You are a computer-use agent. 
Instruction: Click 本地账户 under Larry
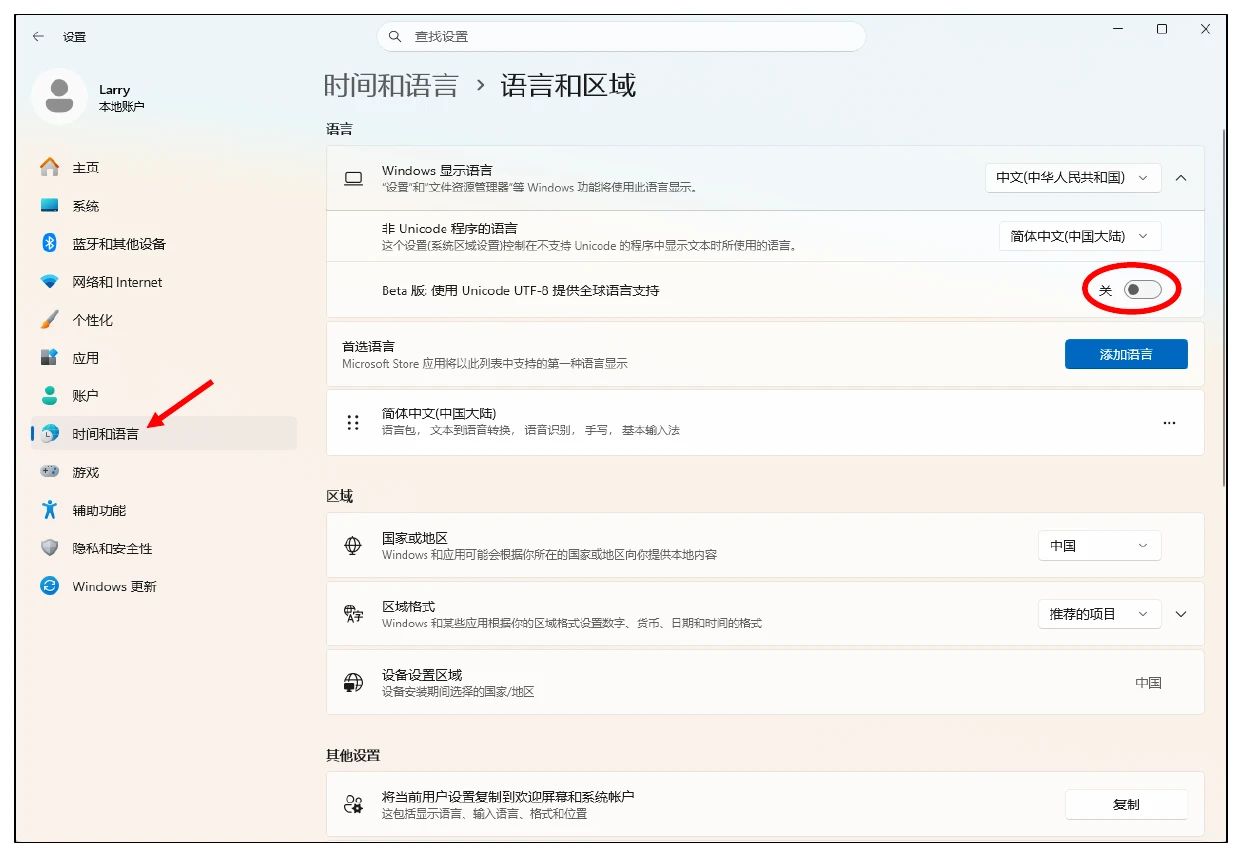(x=122, y=106)
